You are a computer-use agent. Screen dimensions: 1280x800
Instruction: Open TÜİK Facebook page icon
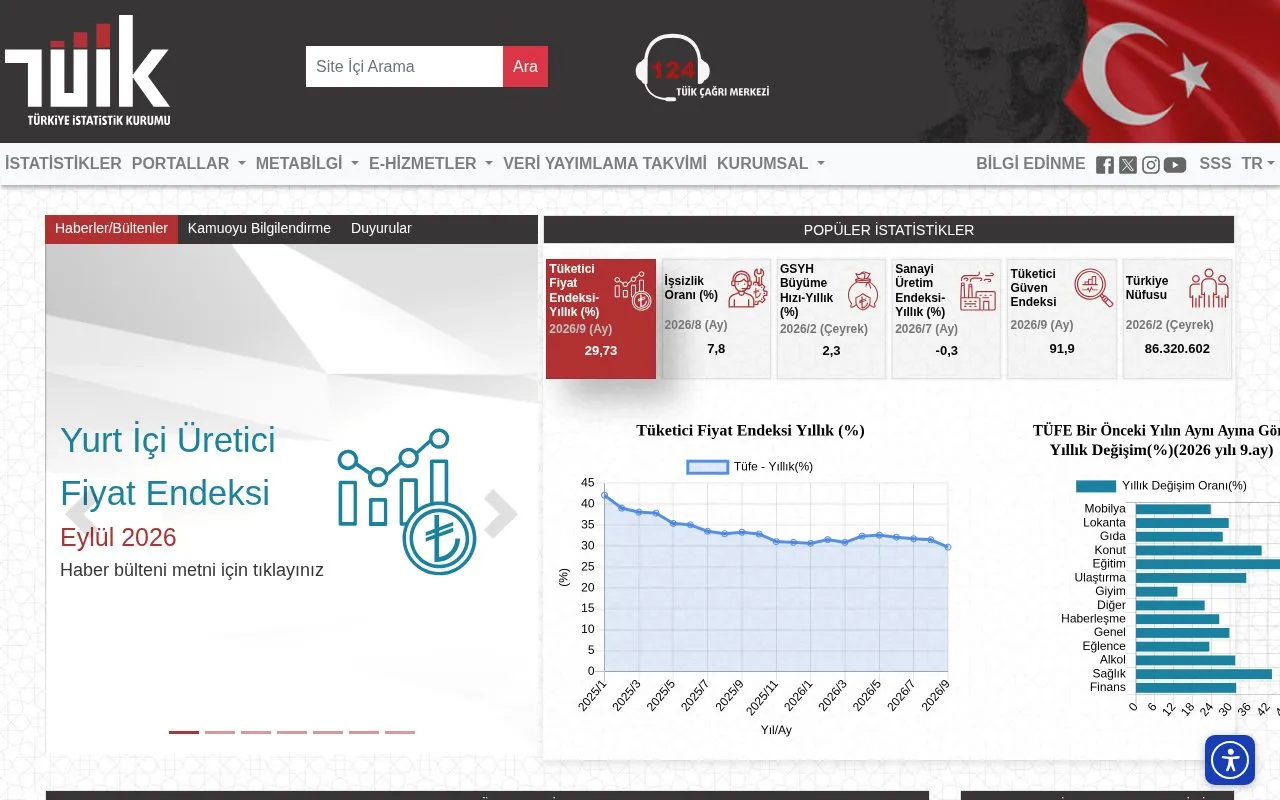pos(1105,165)
